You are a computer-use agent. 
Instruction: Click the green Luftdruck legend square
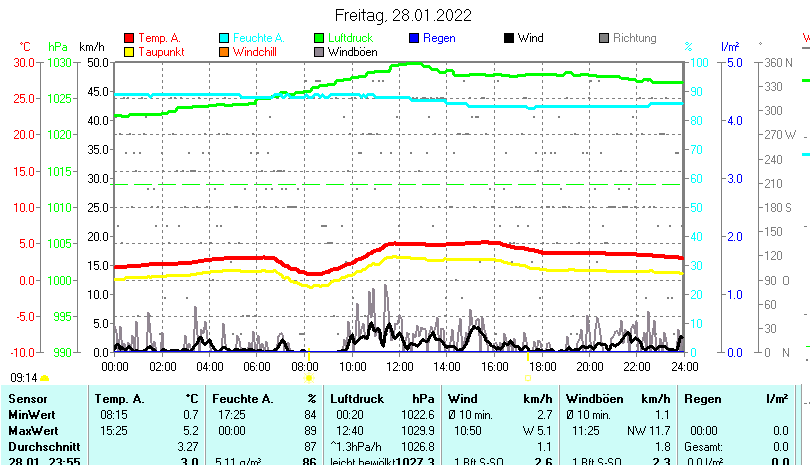click(x=319, y=38)
